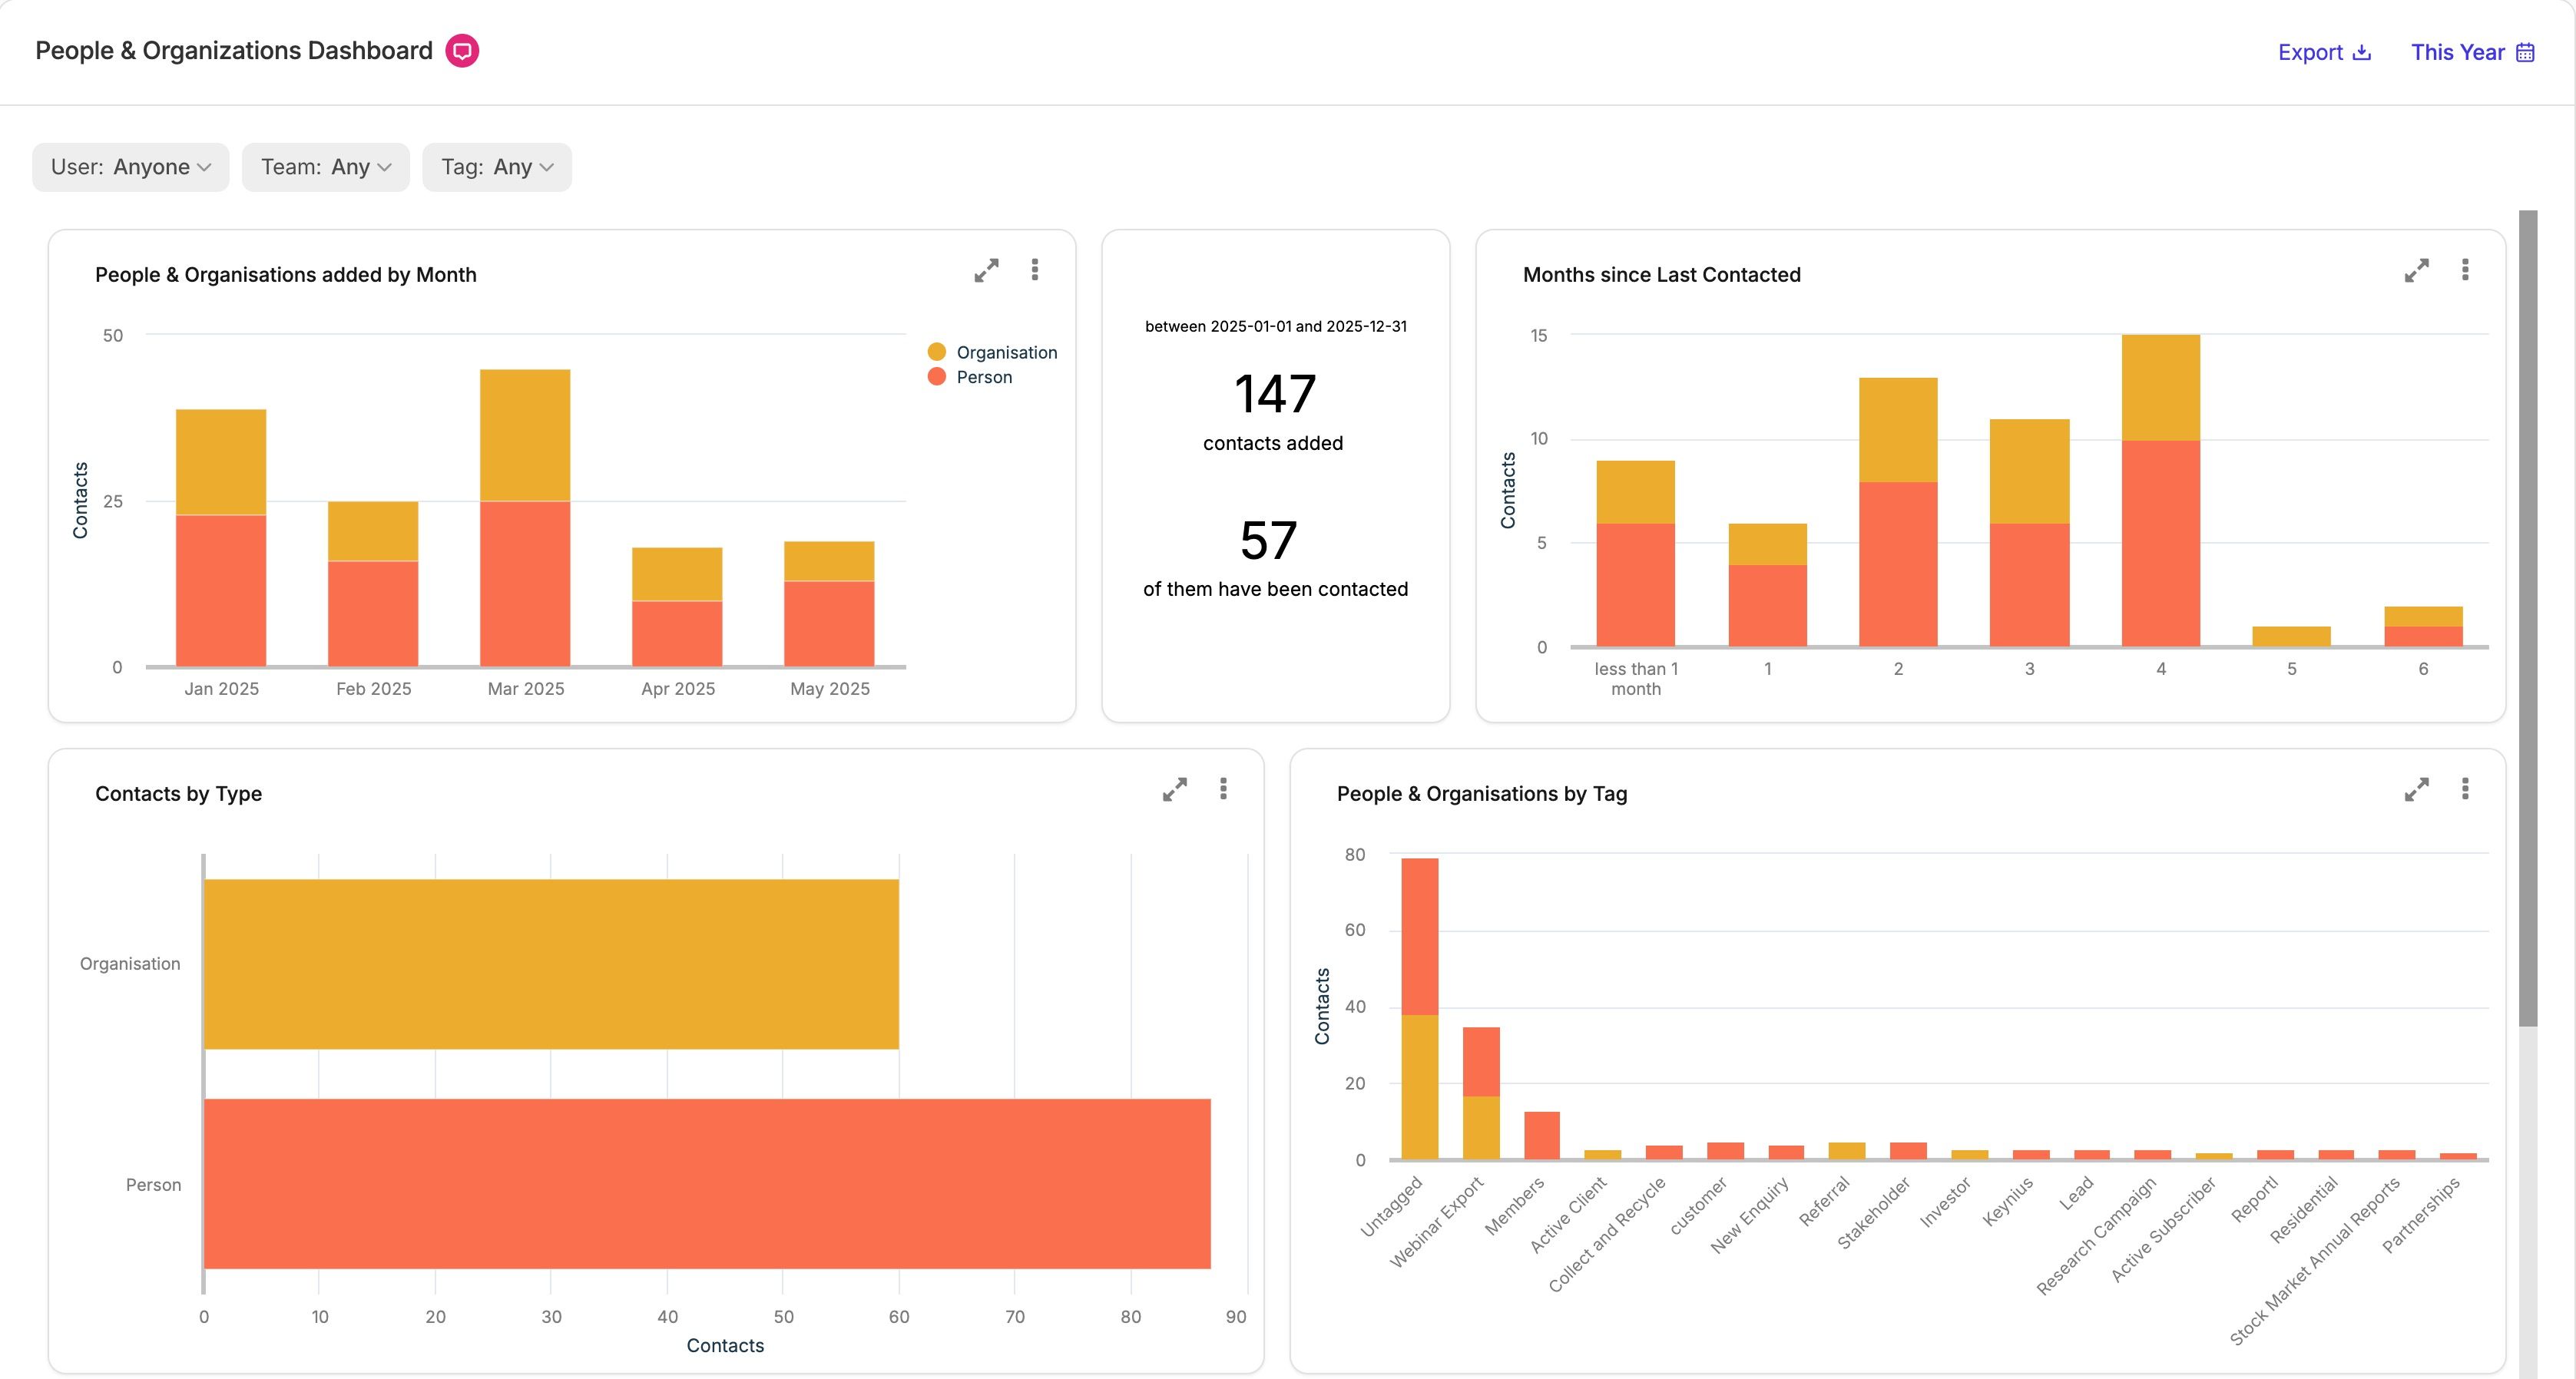Click the 'Apr 2025' axis label
The width and height of the screenshot is (2576, 1379).
(678, 689)
